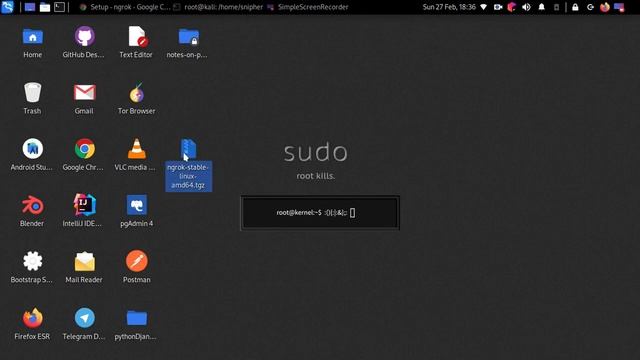640x360 pixels.
Task: Select the Postman desktop icon
Action: click(x=136, y=267)
